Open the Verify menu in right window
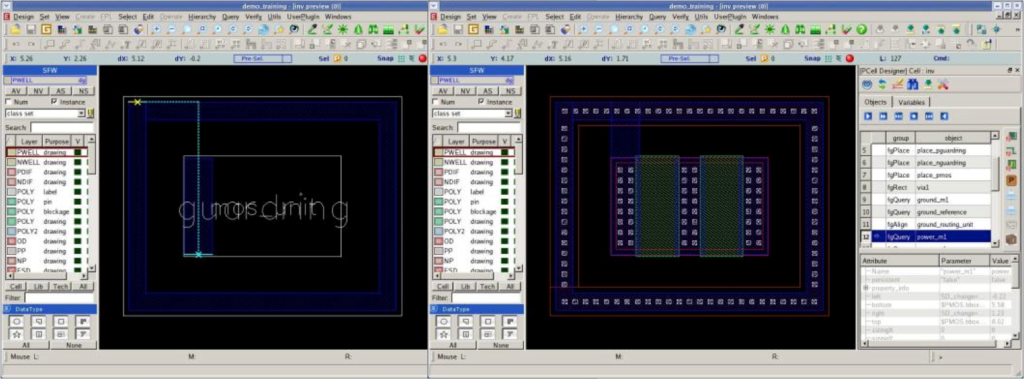The width and height of the screenshot is (1024, 379). (680, 16)
